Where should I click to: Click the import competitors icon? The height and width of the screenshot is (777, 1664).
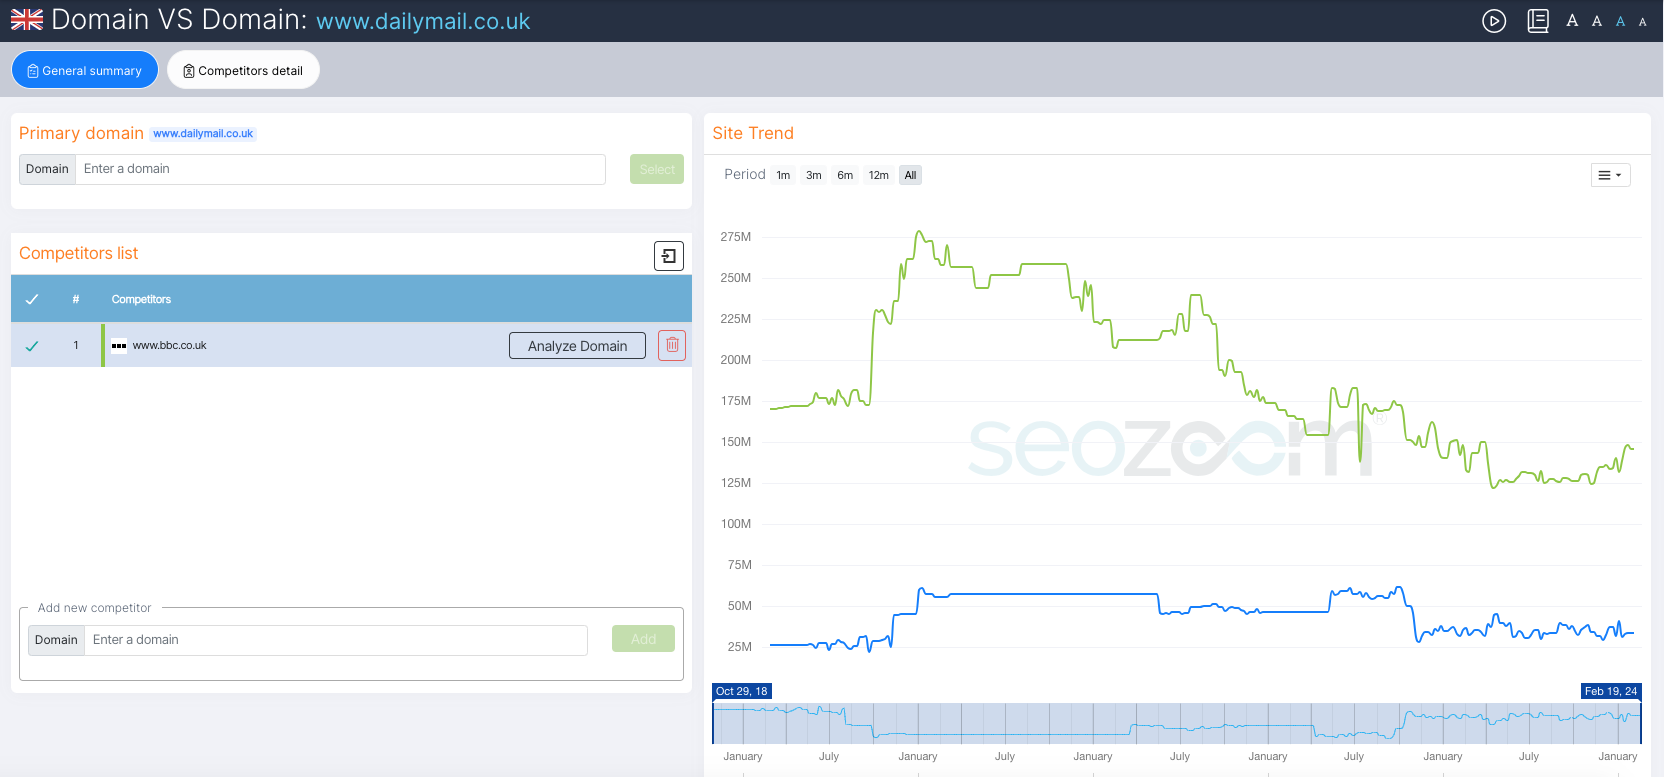click(669, 256)
